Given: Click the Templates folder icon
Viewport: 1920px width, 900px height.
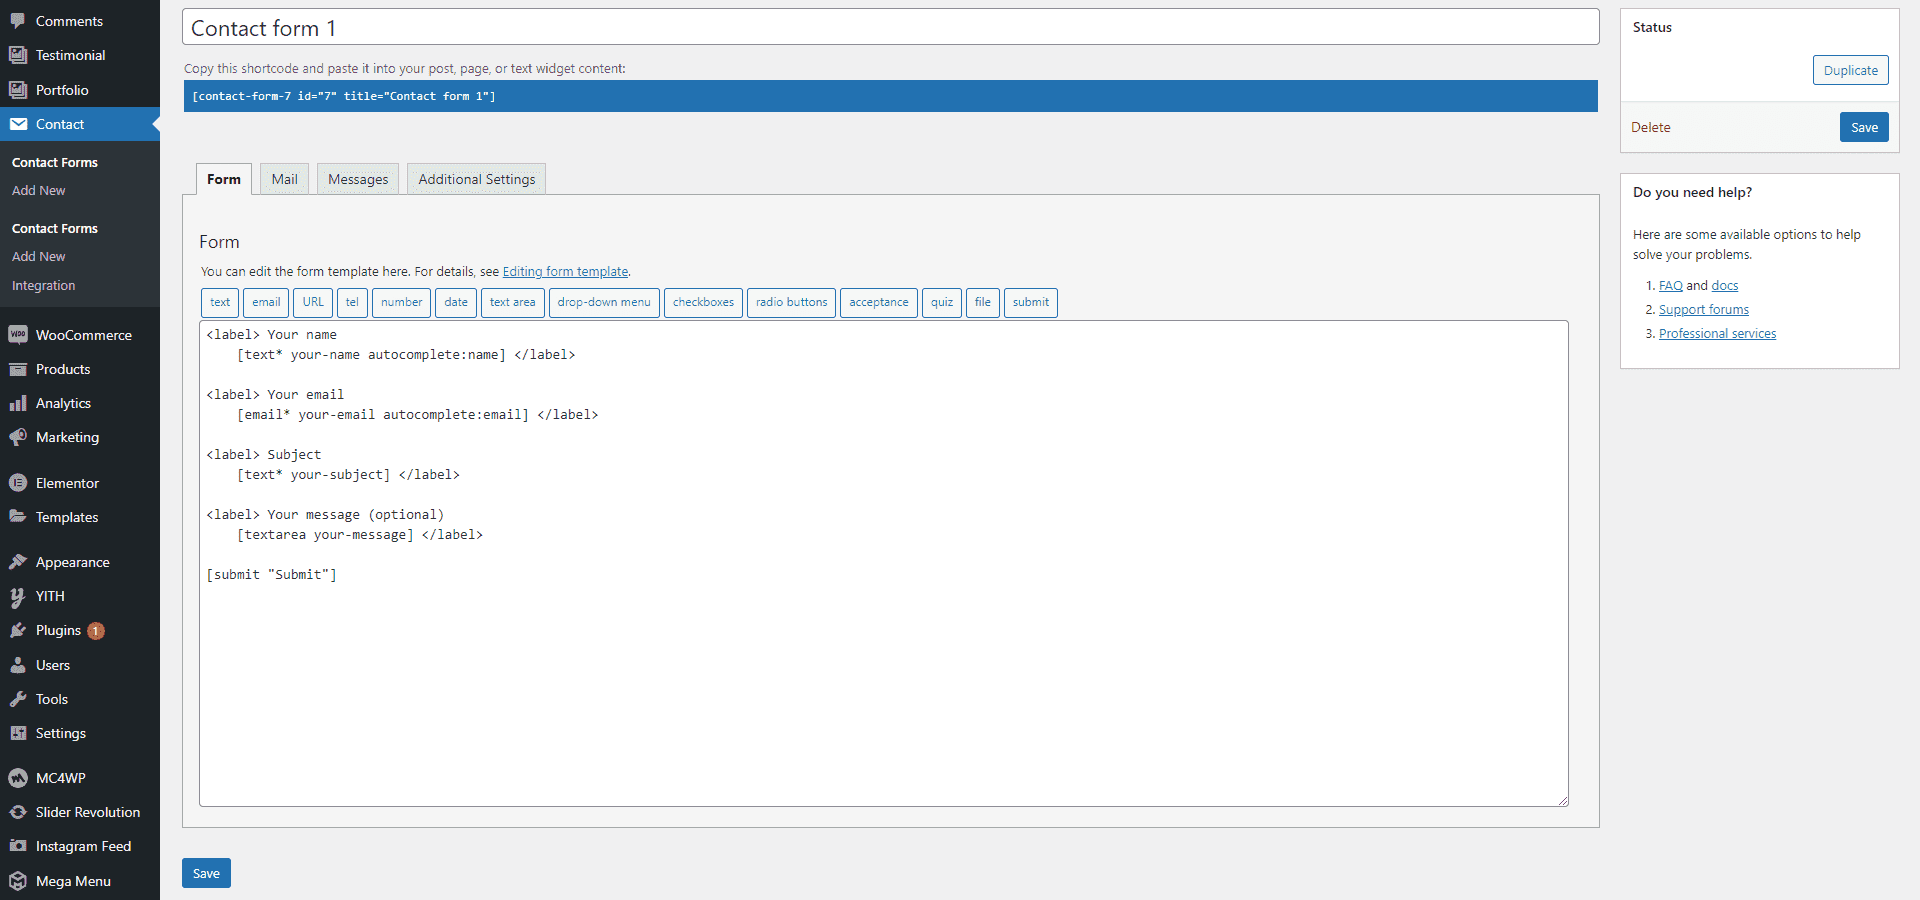Looking at the screenshot, I should [x=18, y=517].
